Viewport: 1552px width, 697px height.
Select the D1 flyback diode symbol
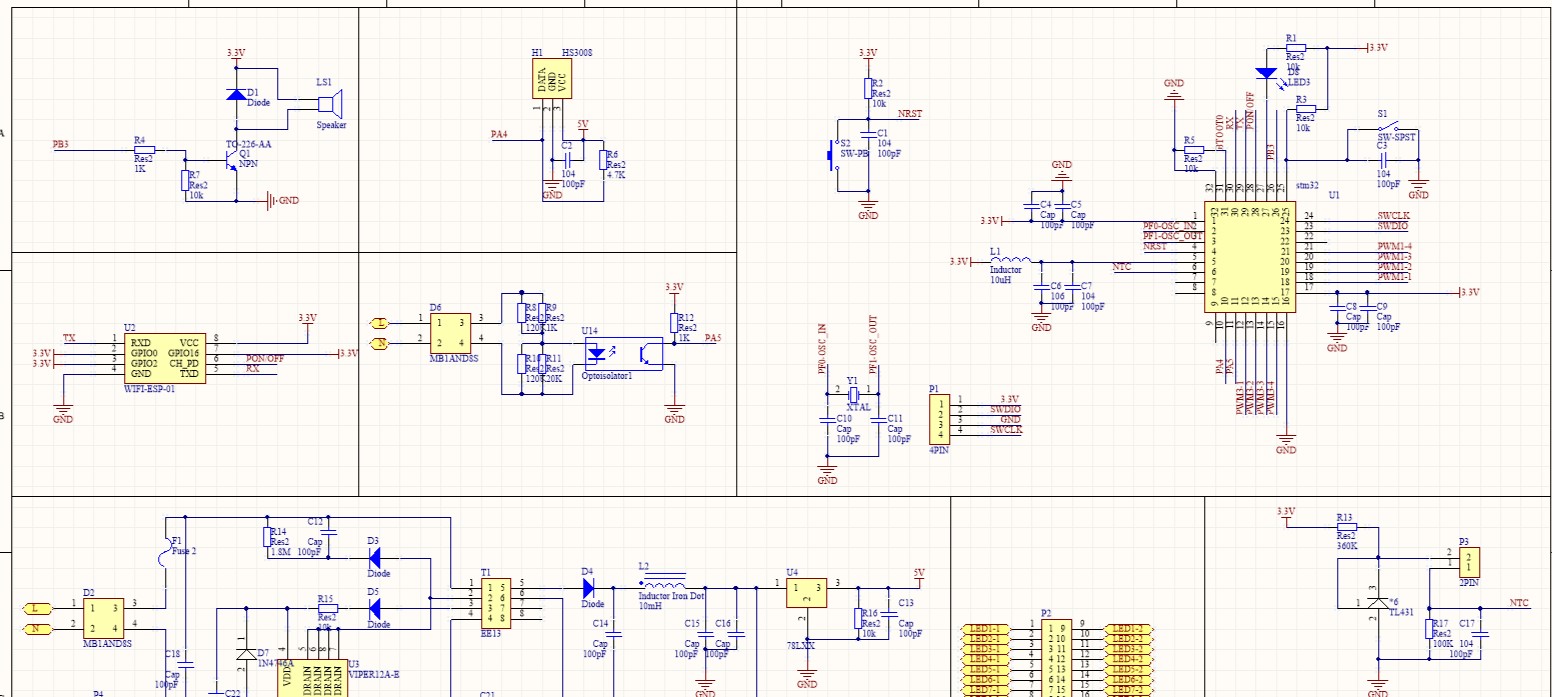(236, 95)
